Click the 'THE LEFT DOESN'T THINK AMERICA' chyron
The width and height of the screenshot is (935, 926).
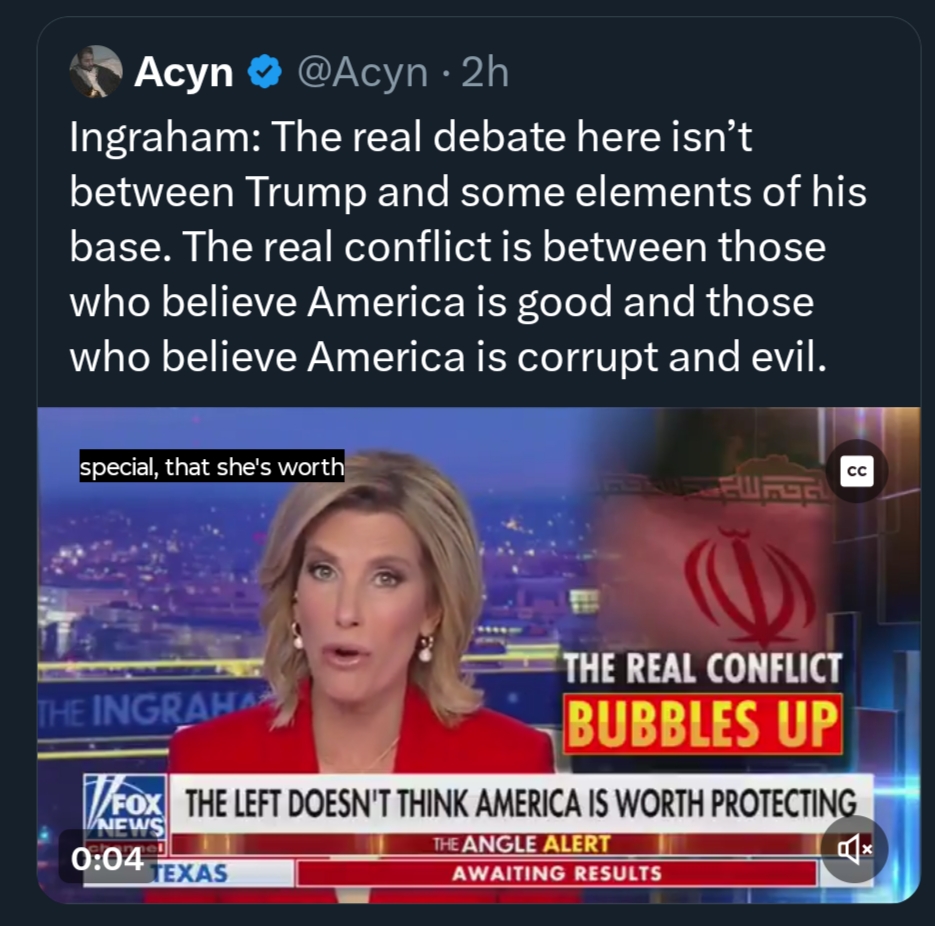(x=521, y=803)
